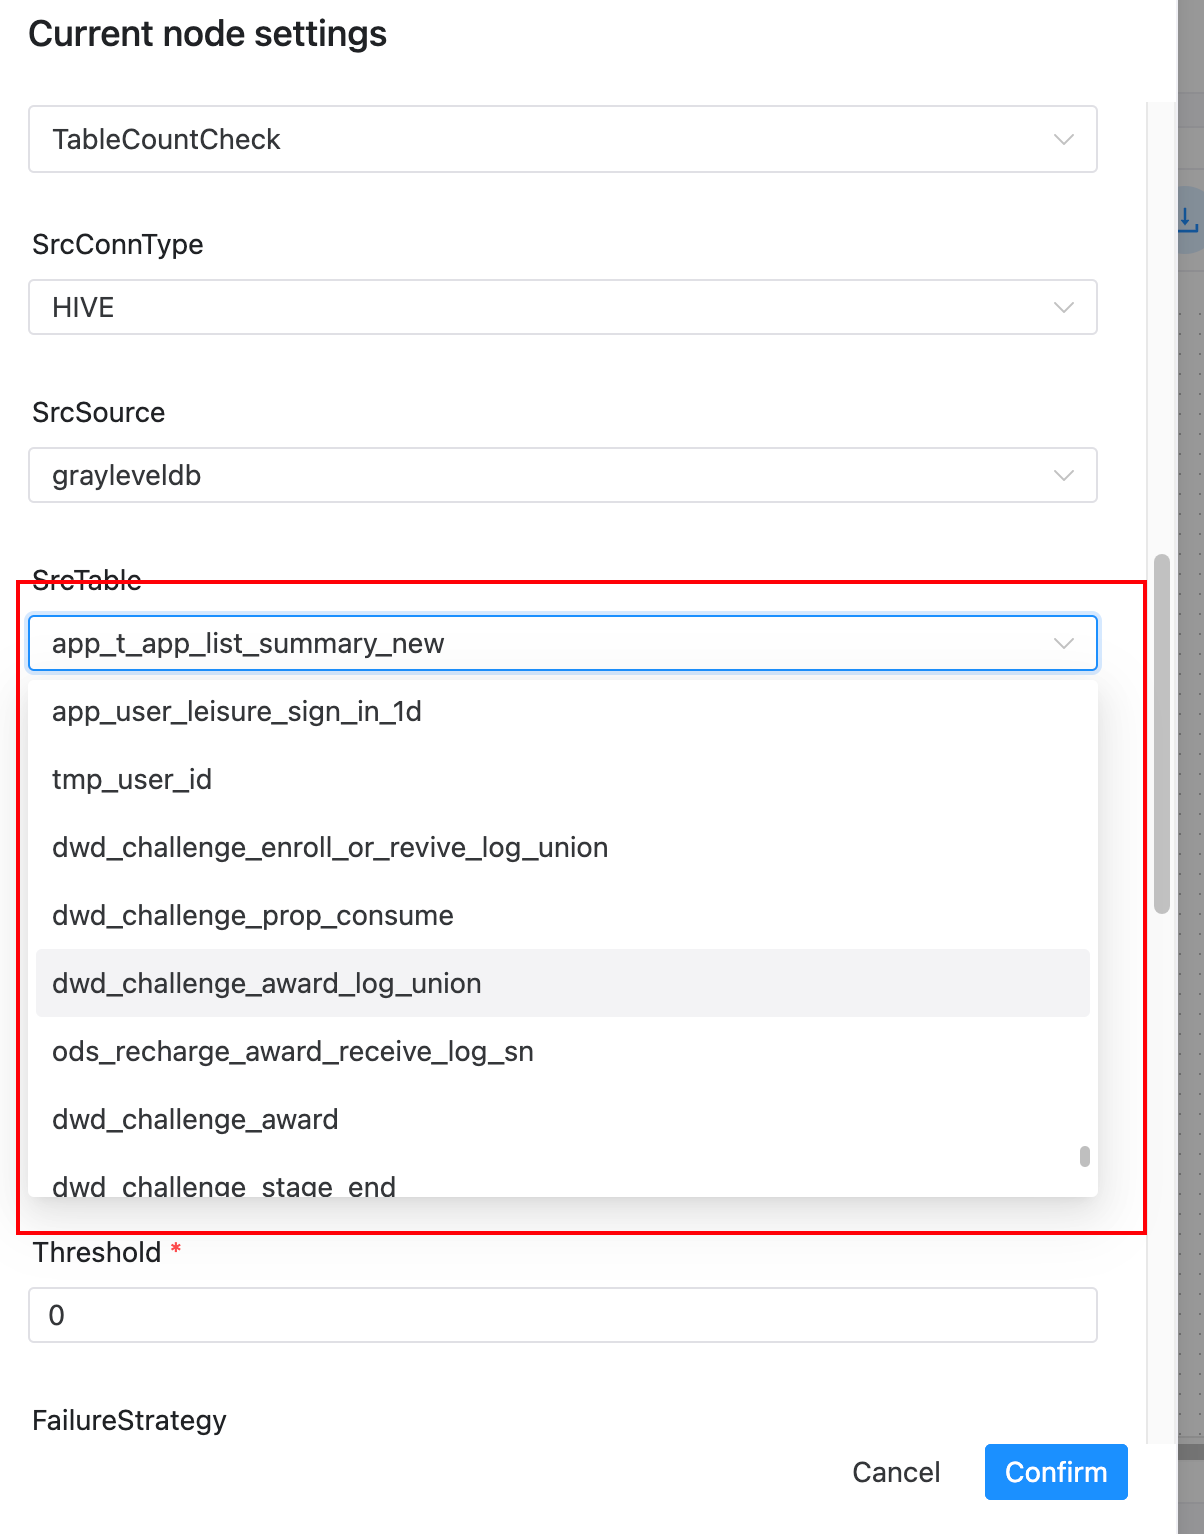The image size is (1204, 1534).
Task: Click the Confirm button
Action: click(x=1055, y=1472)
